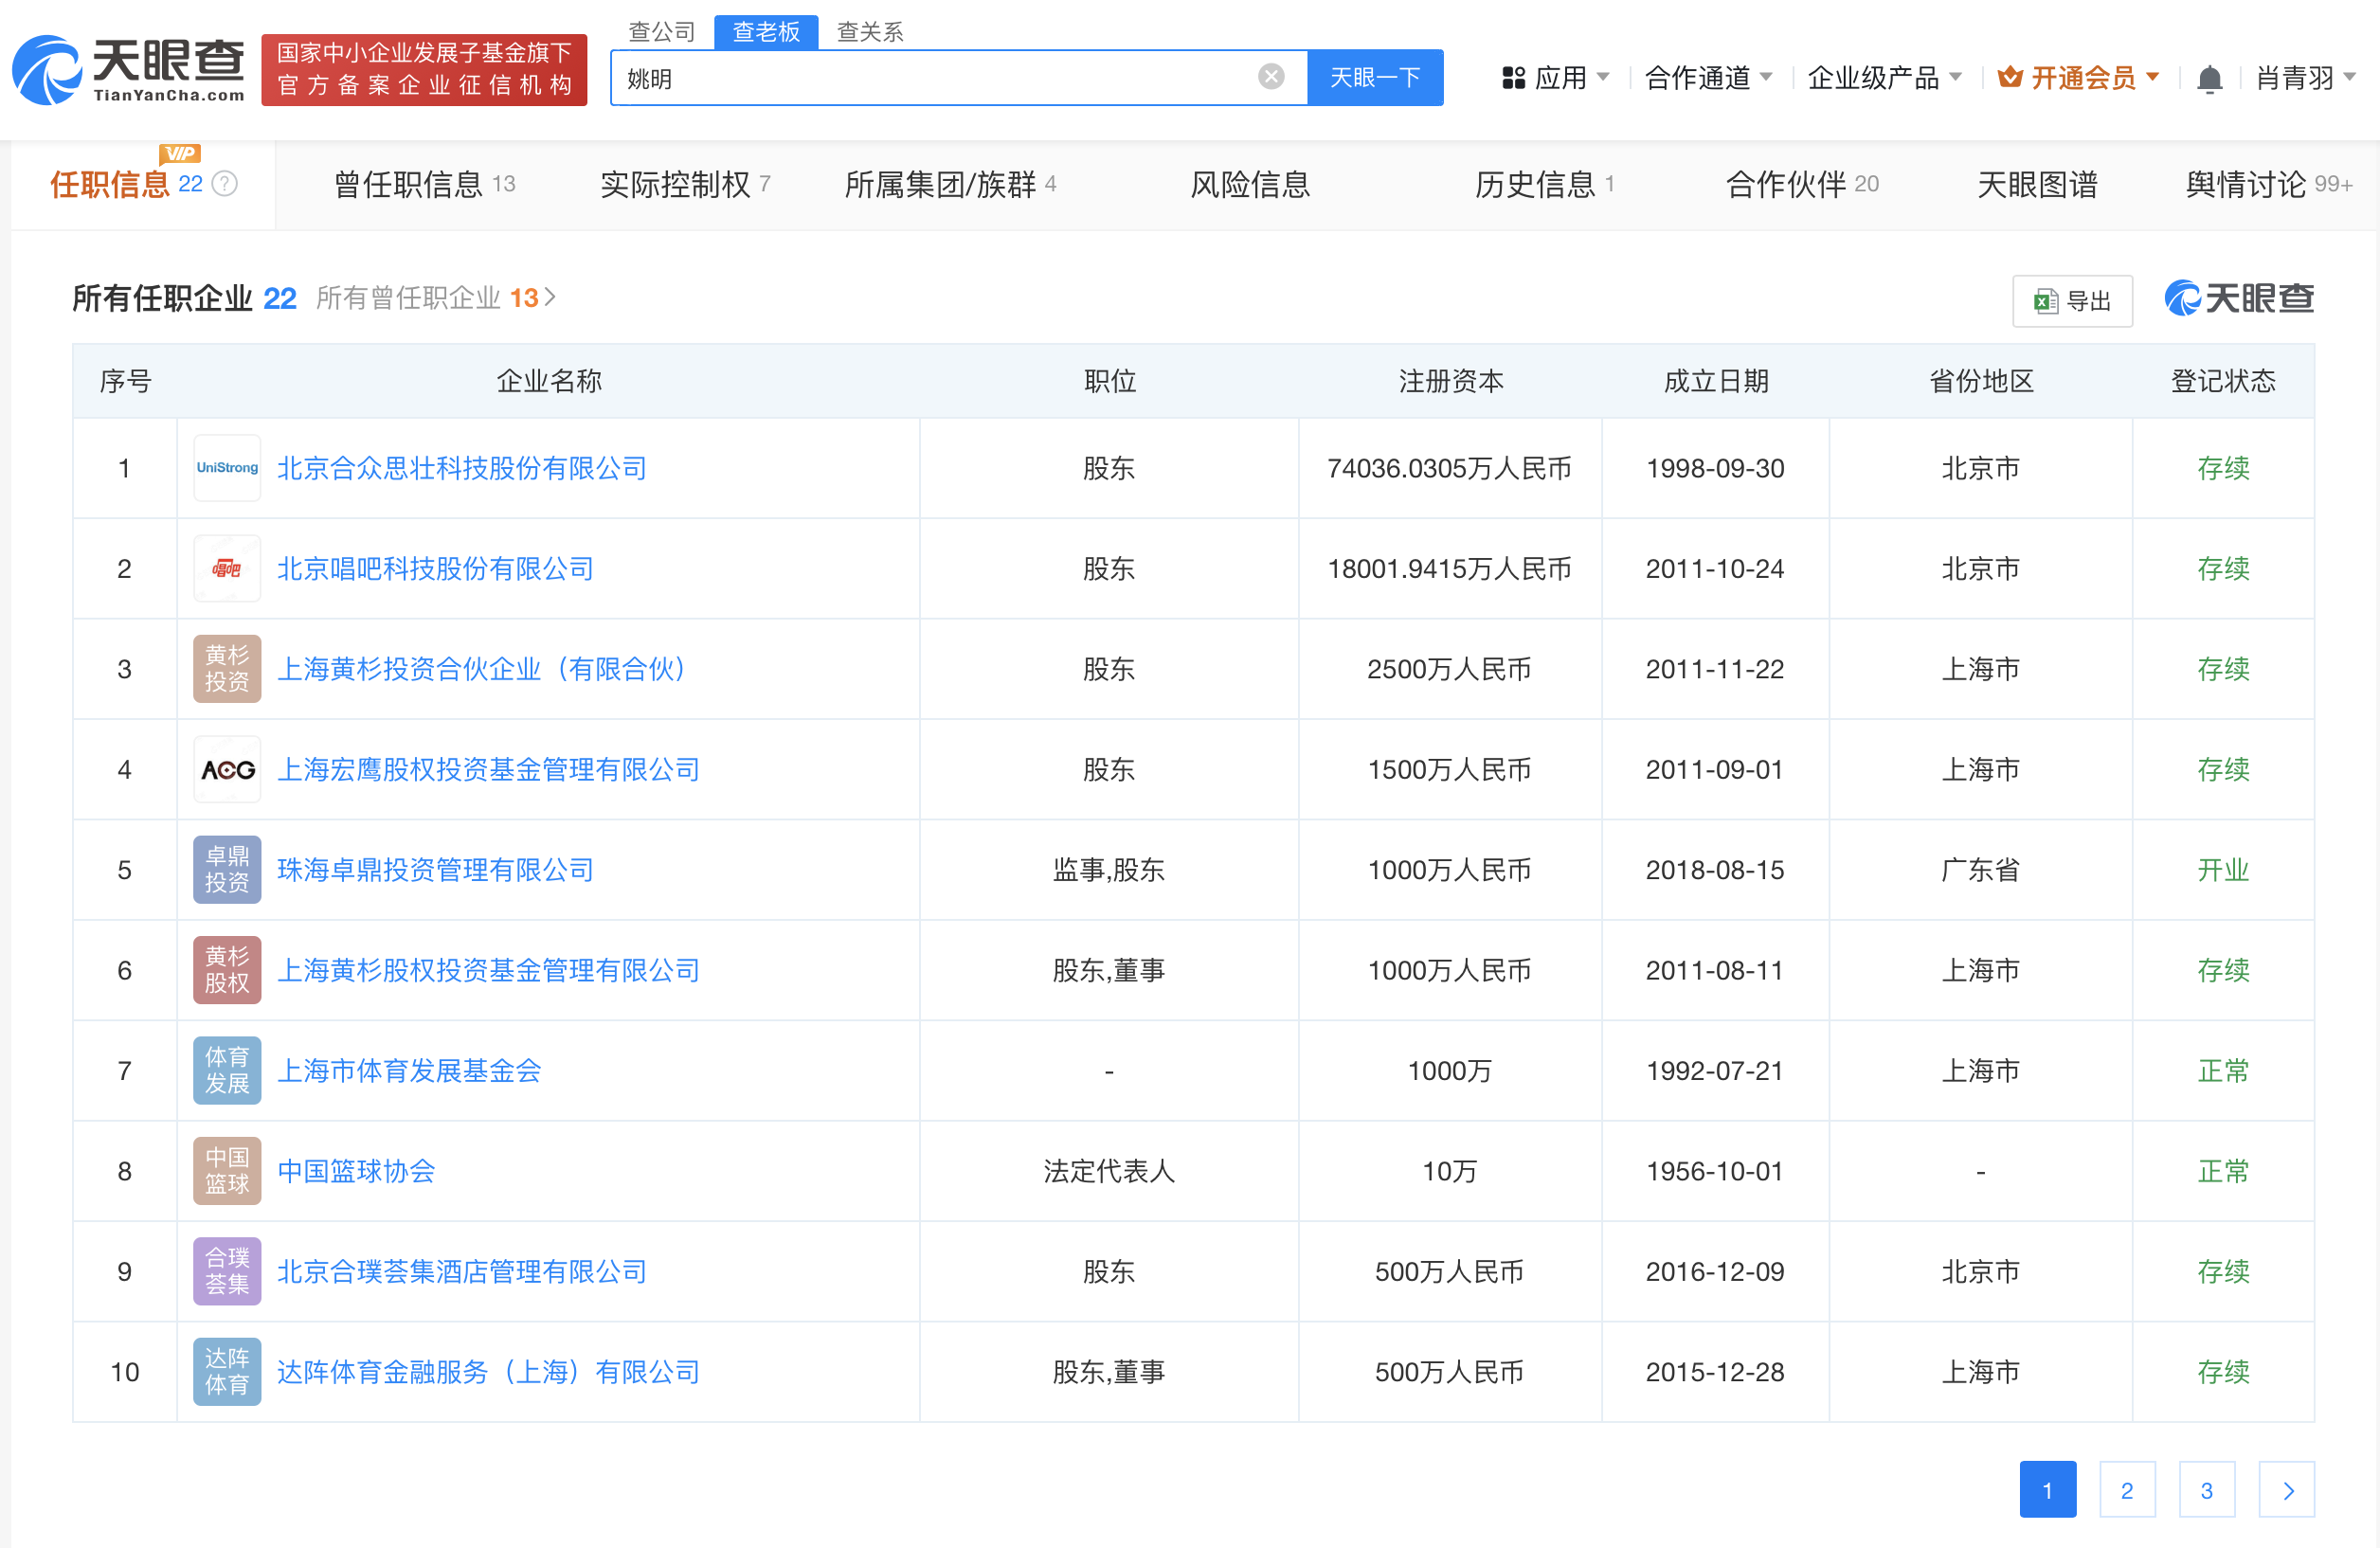Click the 合璞荟集 company icon
Image resolution: width=2380 pixels, height=1548 pixels.
(x=226, y=1271)
